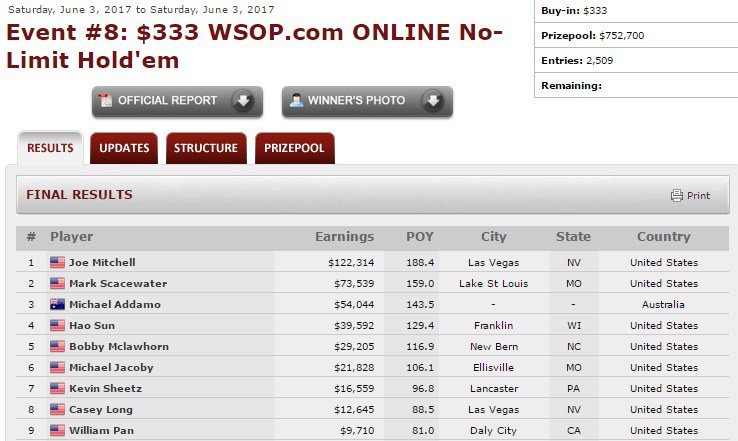Image resolution: width=738 pixels, height=441 pixels.
Task: Click the Prizepool $752,700 info row
Action: tap(636, 35)
